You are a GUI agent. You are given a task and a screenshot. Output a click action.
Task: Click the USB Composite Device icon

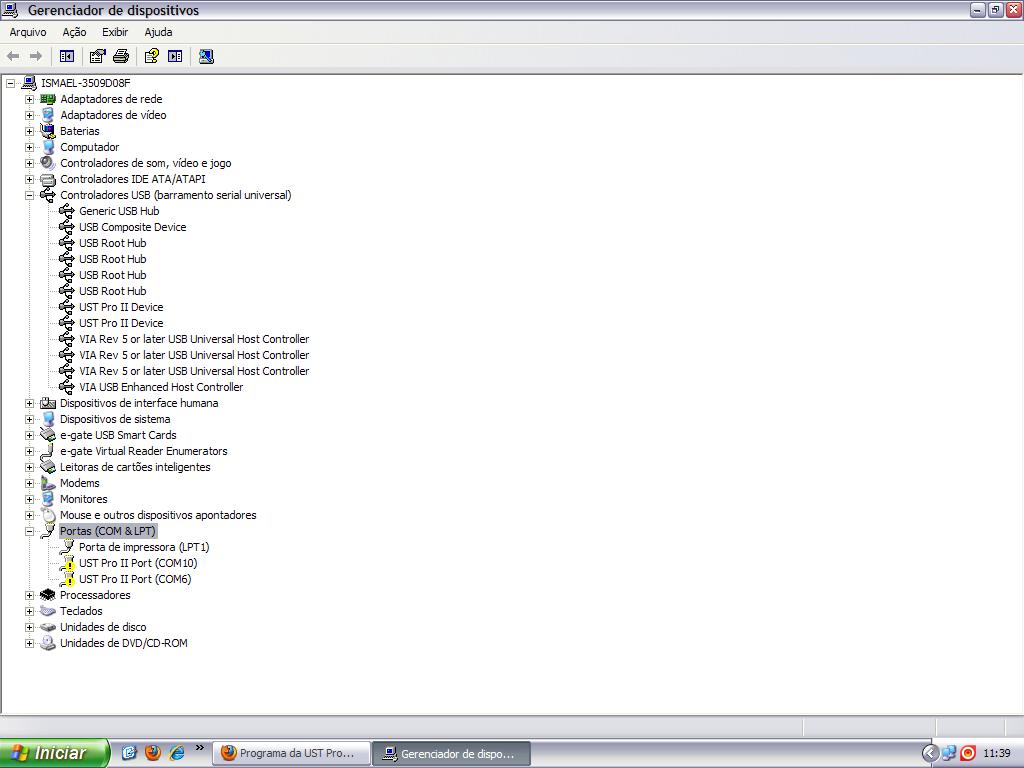[67, 227]
